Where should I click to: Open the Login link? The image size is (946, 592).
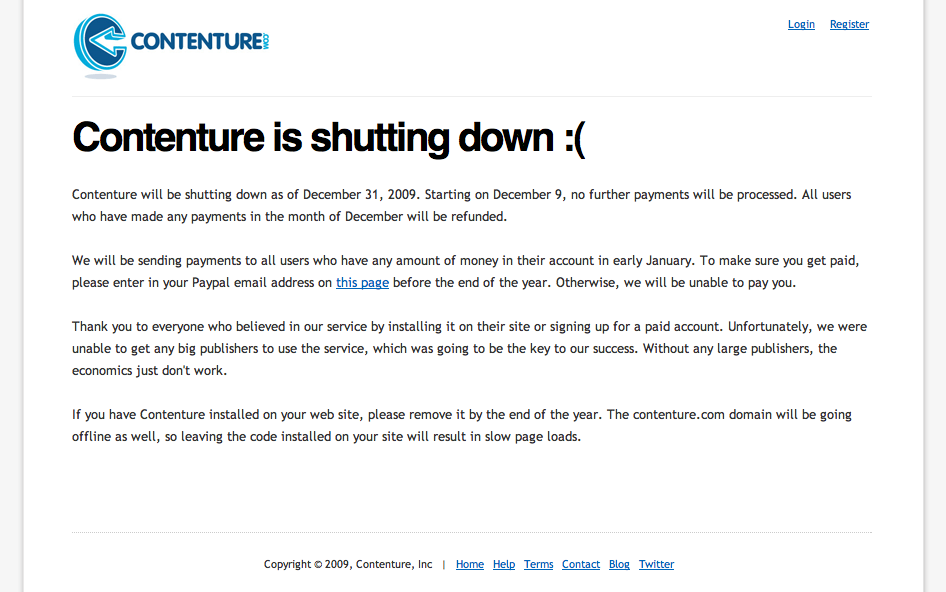801,24
